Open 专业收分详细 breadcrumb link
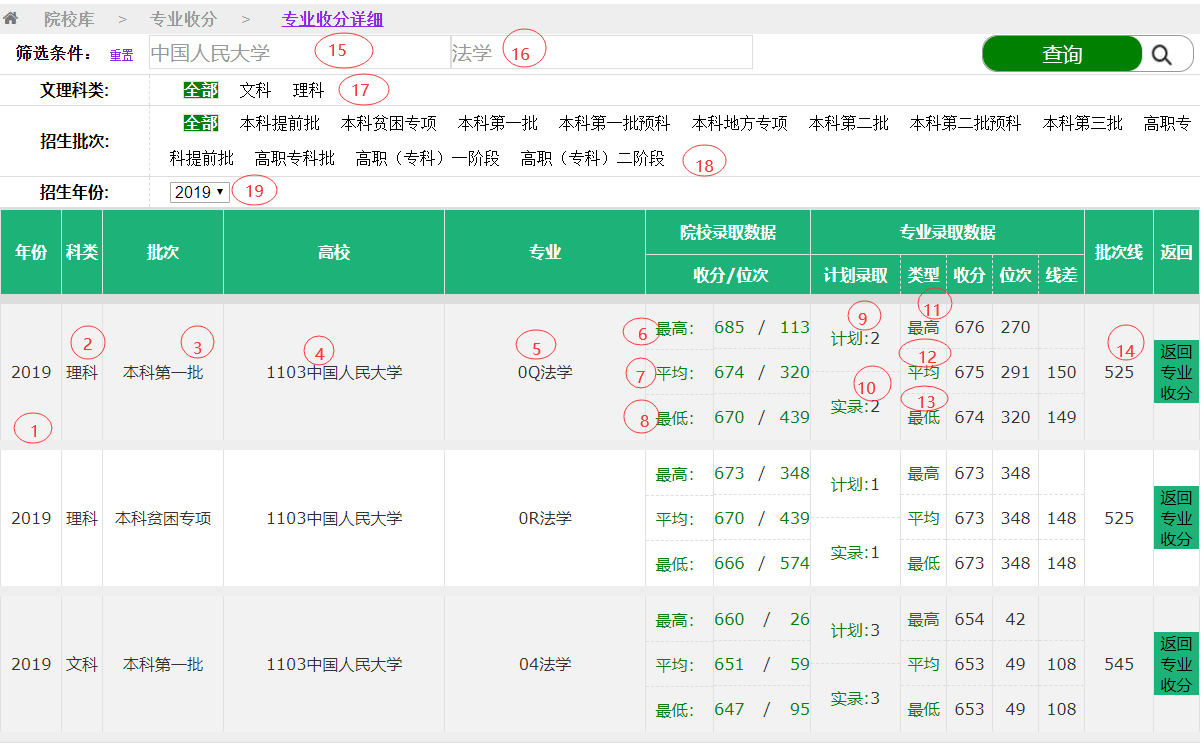Screen dimensions: 1201x744 click(x=332, y=19)
